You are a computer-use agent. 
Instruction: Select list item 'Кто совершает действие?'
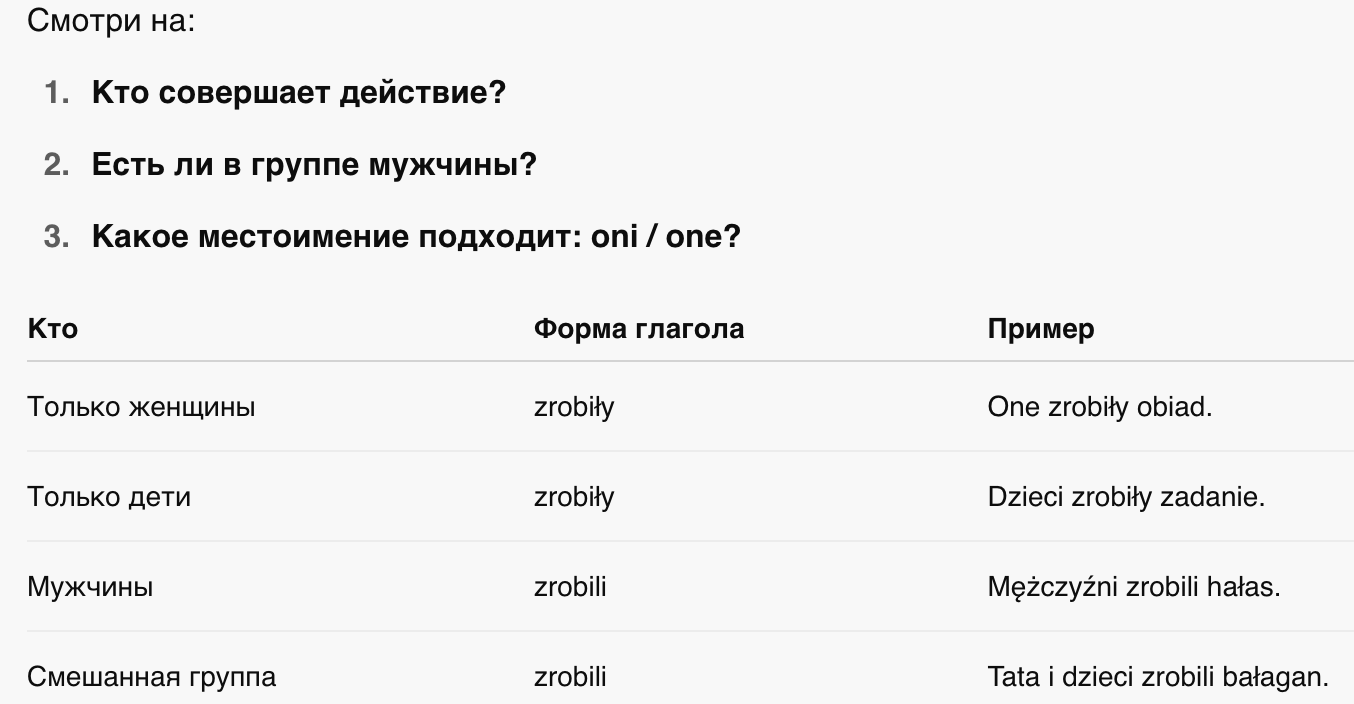tap(299, 93)
